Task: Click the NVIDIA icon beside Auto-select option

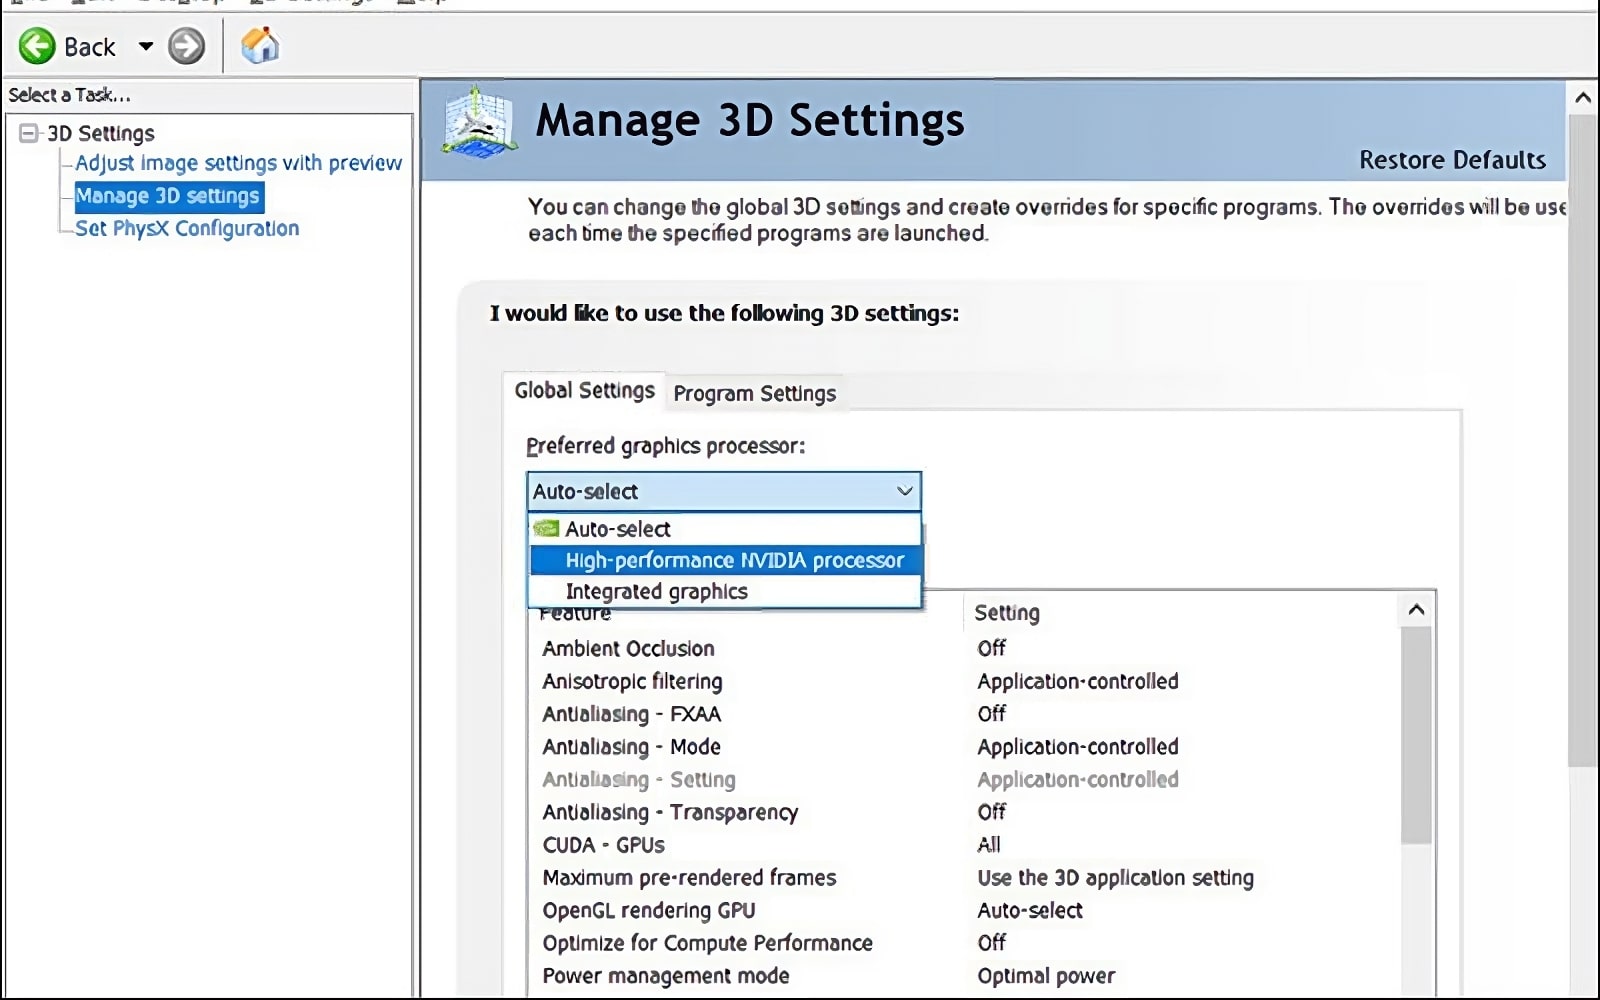Action: (x=546, y=528)
